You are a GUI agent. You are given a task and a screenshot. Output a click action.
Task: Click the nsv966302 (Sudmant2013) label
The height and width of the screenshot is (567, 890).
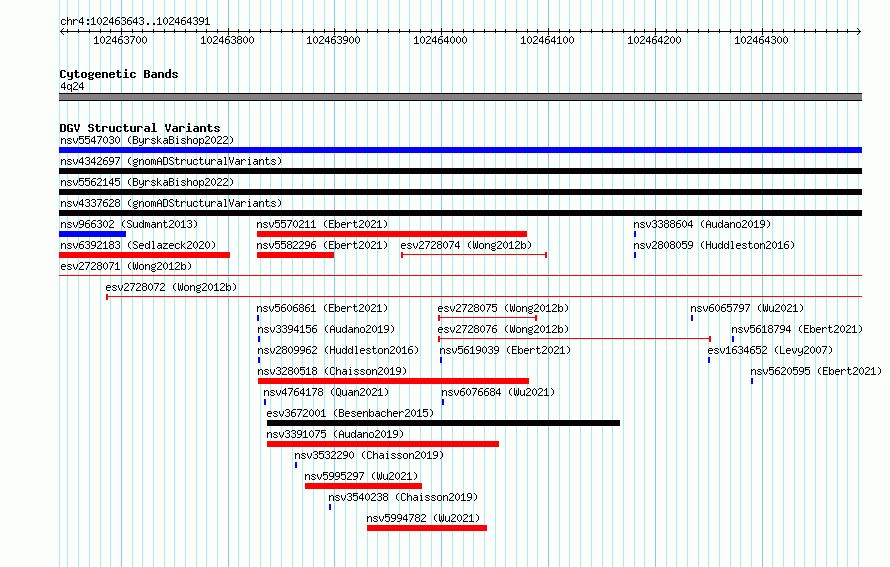point(129,224)
